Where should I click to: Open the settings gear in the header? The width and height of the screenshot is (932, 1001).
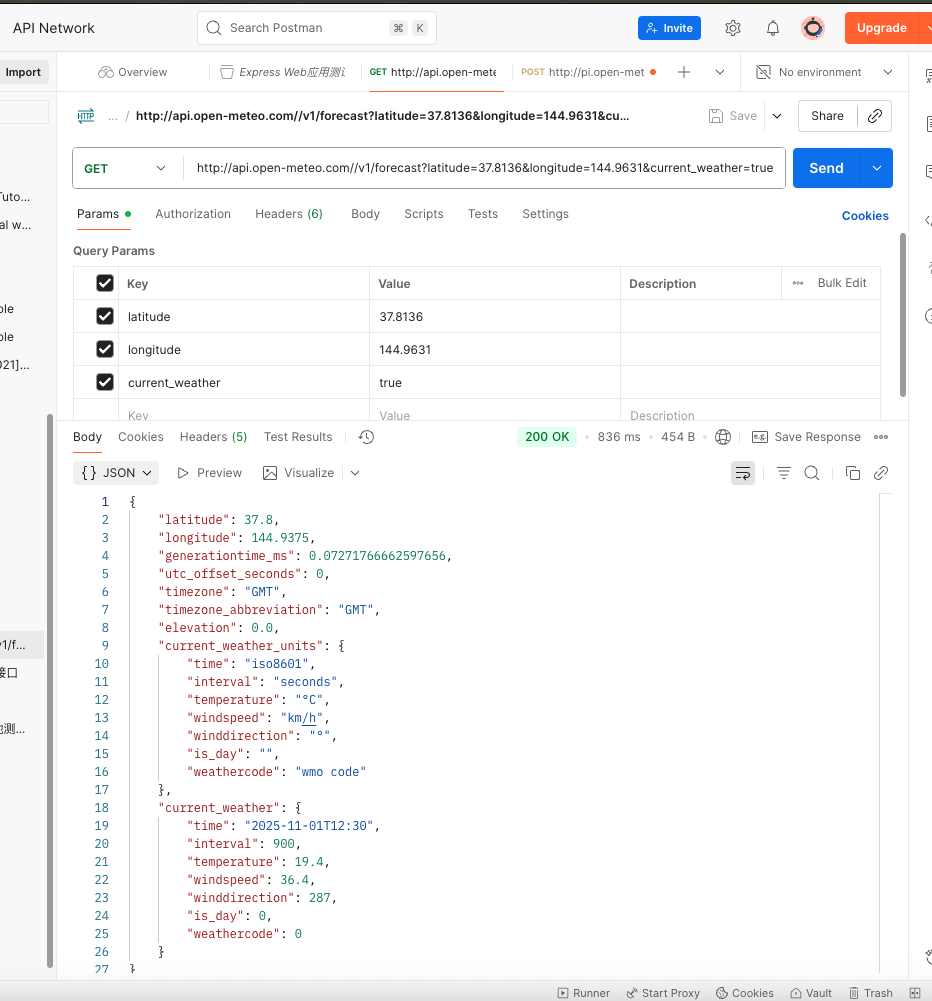[x=733, y=28]
